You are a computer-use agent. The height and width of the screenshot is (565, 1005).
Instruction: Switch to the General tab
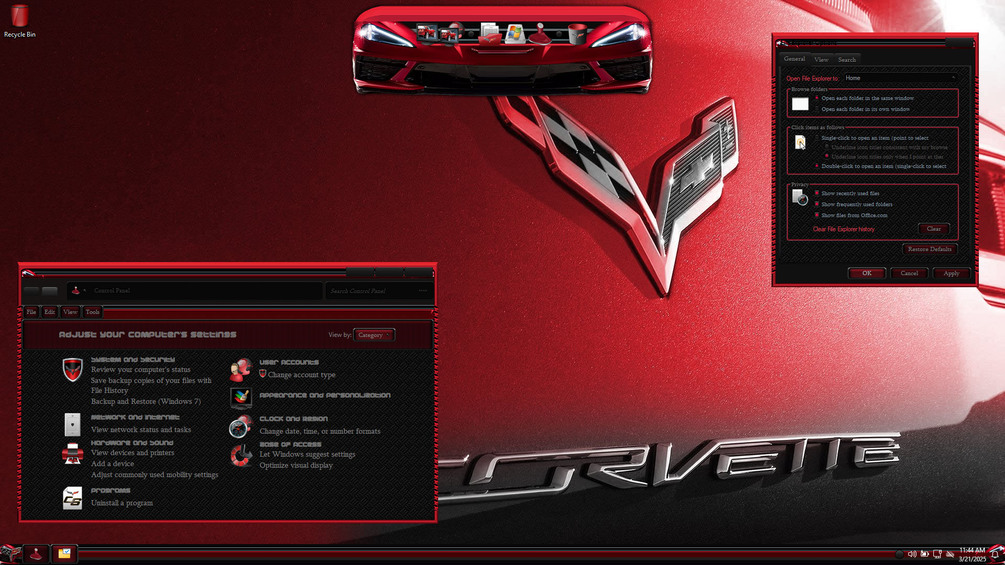coord(794,58)
